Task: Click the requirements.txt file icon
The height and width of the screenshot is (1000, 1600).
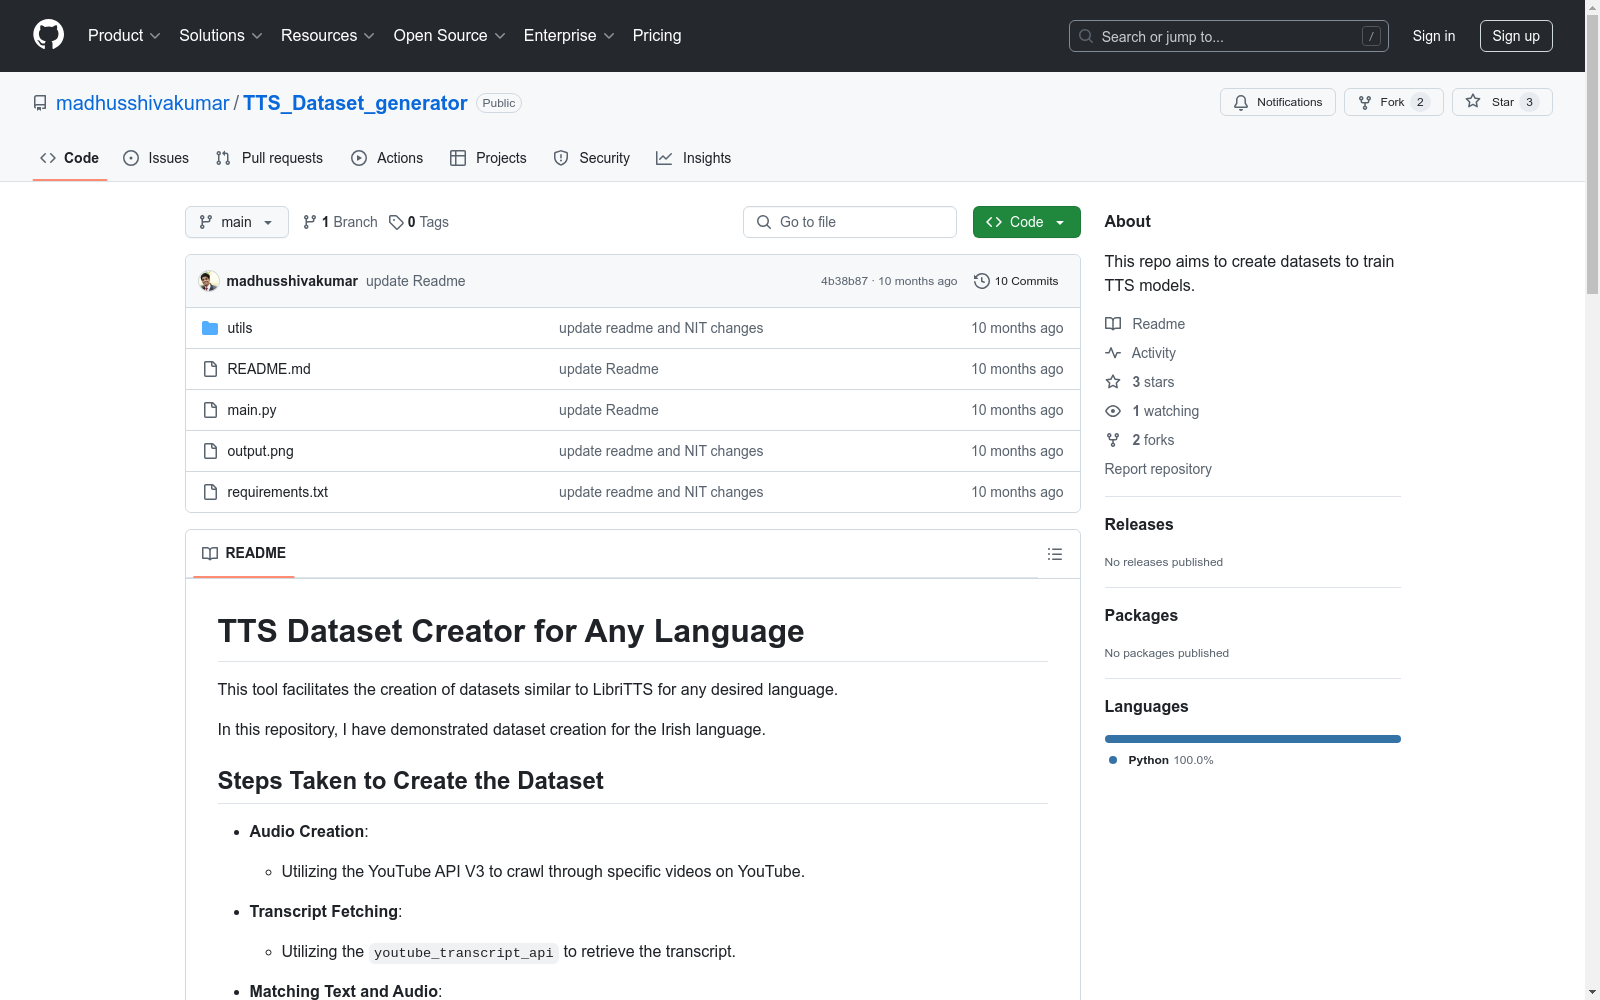Action: [210, 492]
